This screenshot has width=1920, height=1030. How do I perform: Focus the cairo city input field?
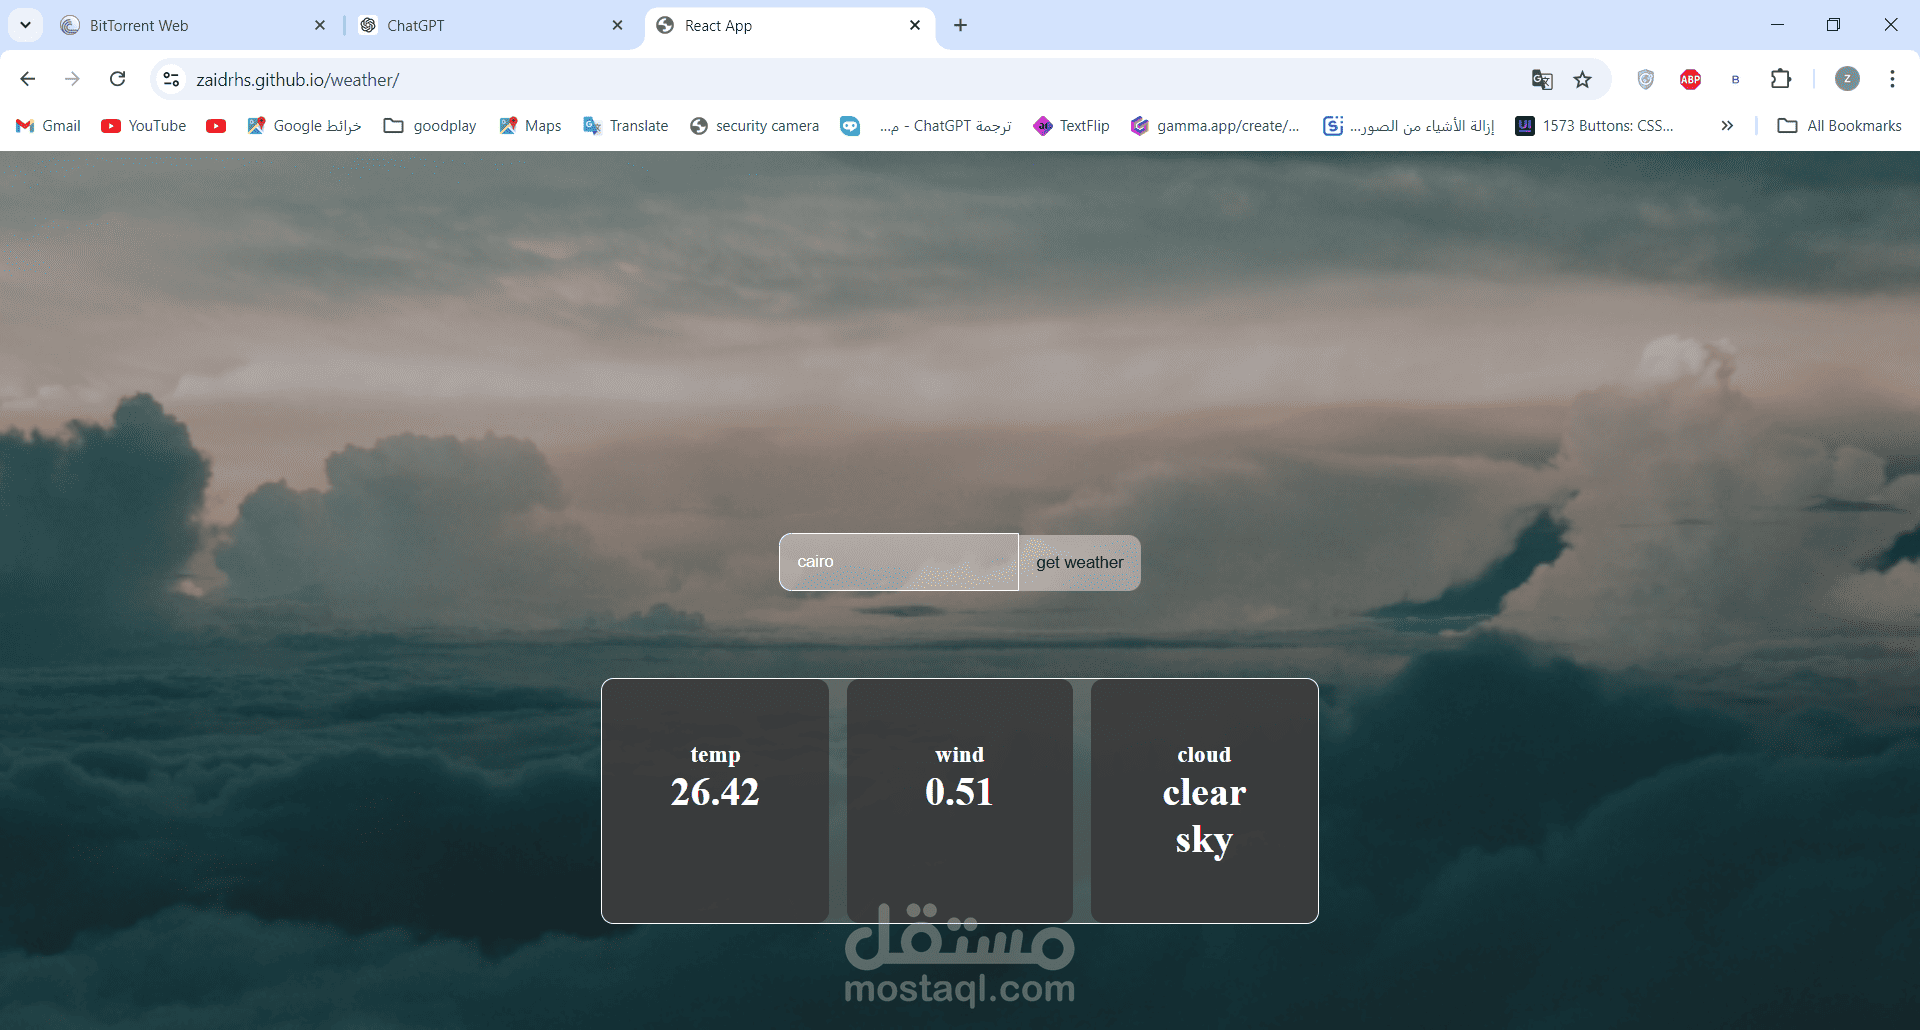pyautogui.click(x=899, y=562)
